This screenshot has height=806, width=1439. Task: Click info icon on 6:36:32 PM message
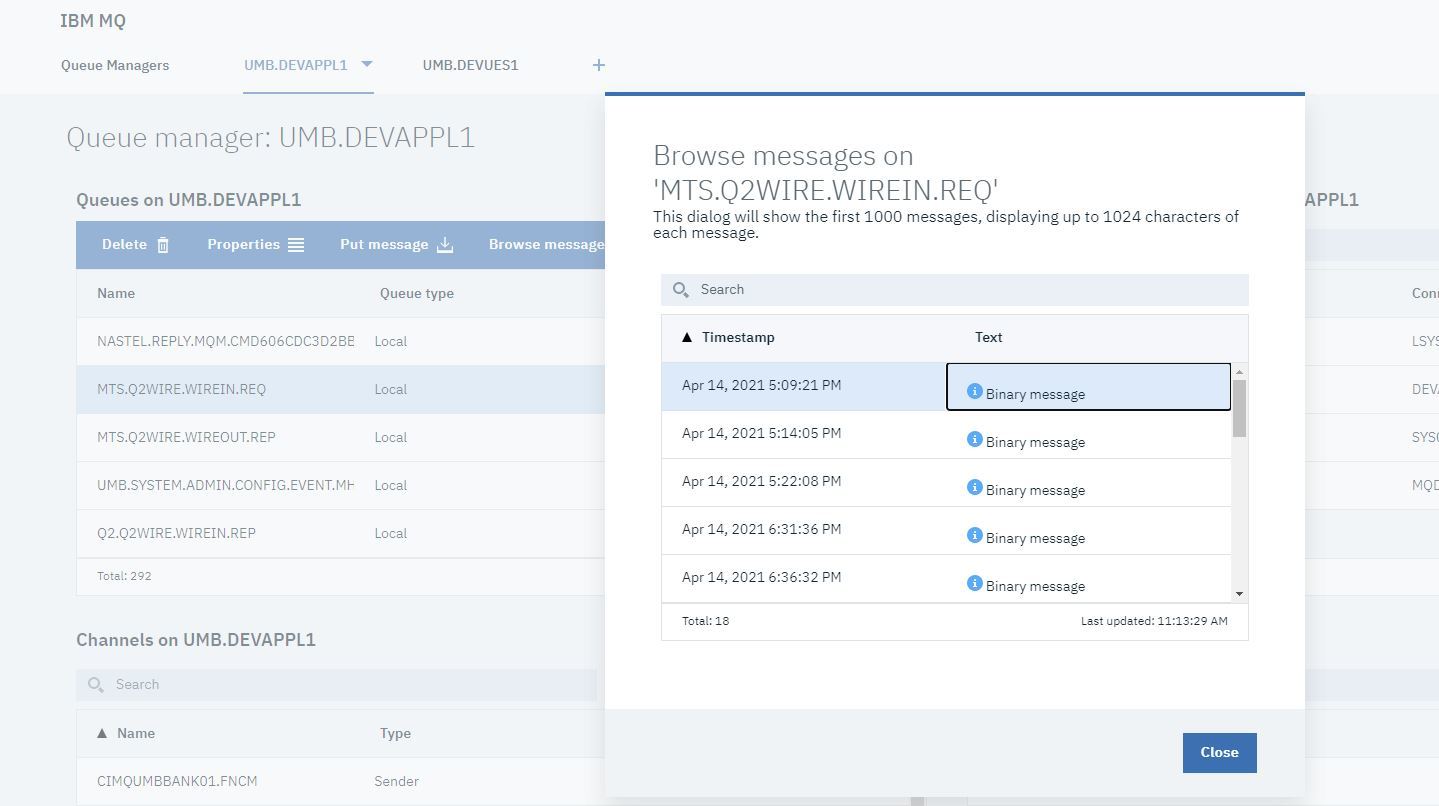[974, 584]
